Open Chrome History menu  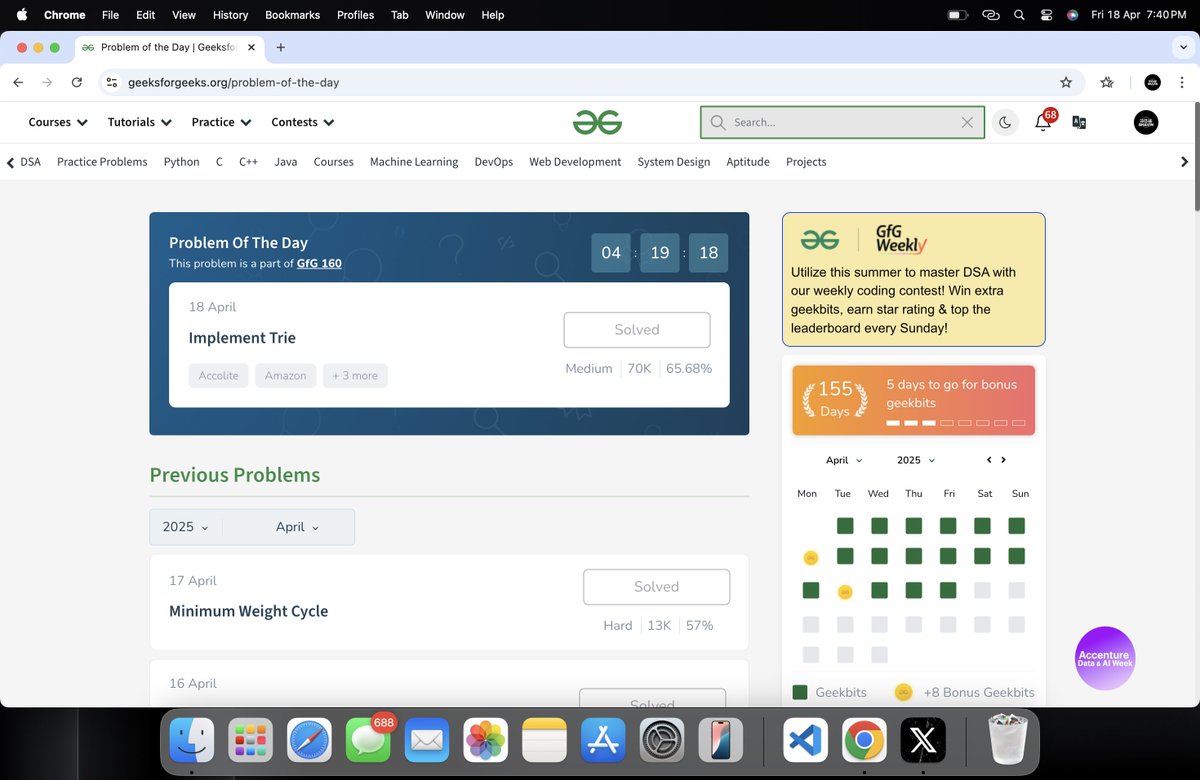coord(230,15)
